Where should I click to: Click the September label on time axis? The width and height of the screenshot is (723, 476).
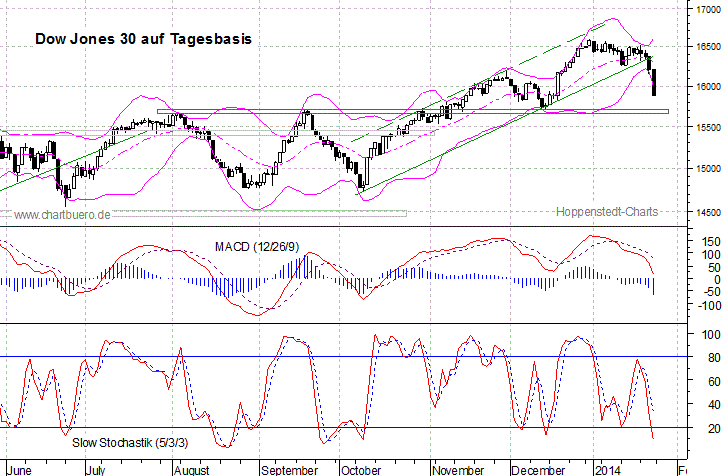[x=289, y=470]
